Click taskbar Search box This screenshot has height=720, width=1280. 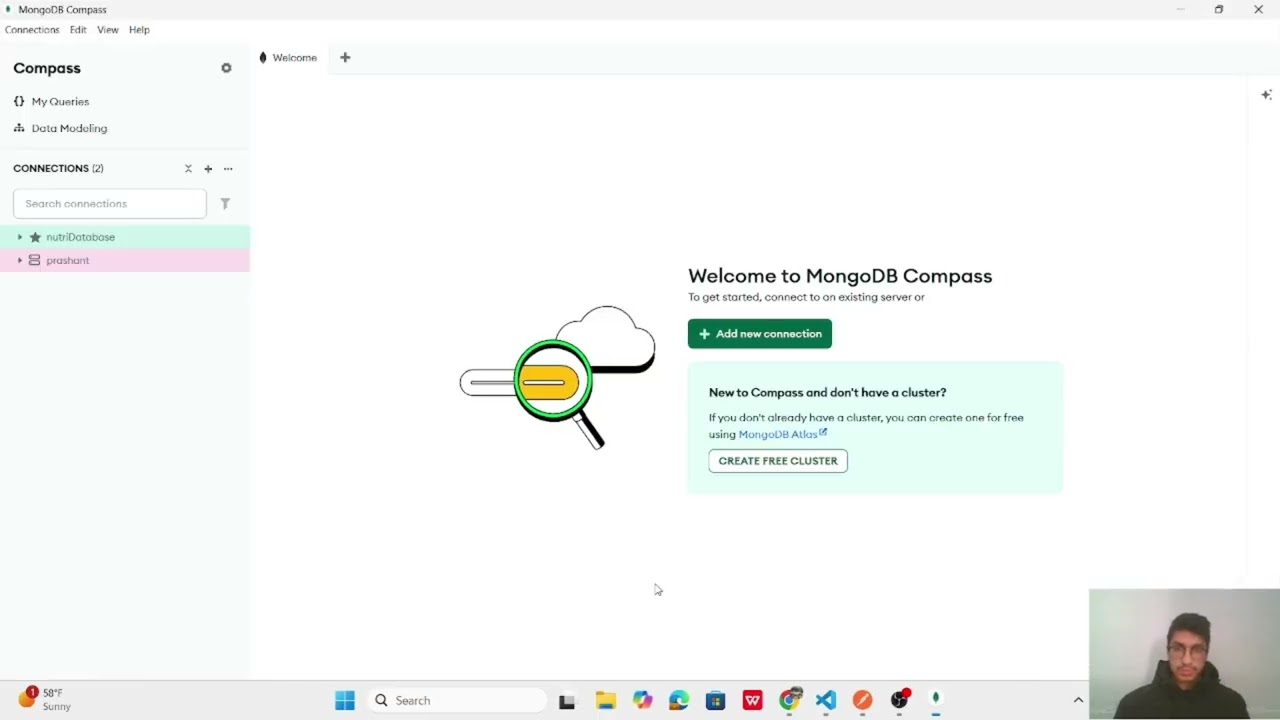455,701
